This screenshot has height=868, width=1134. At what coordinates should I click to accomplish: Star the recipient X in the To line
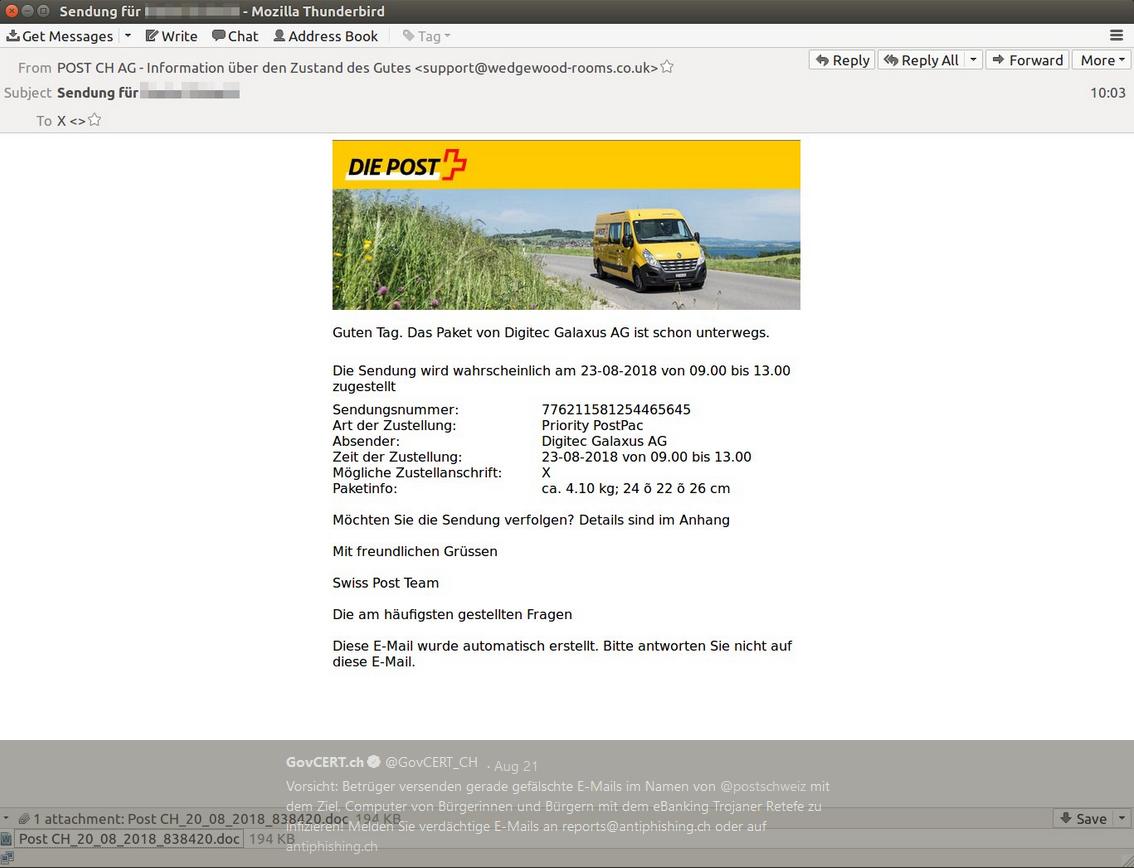95,120
